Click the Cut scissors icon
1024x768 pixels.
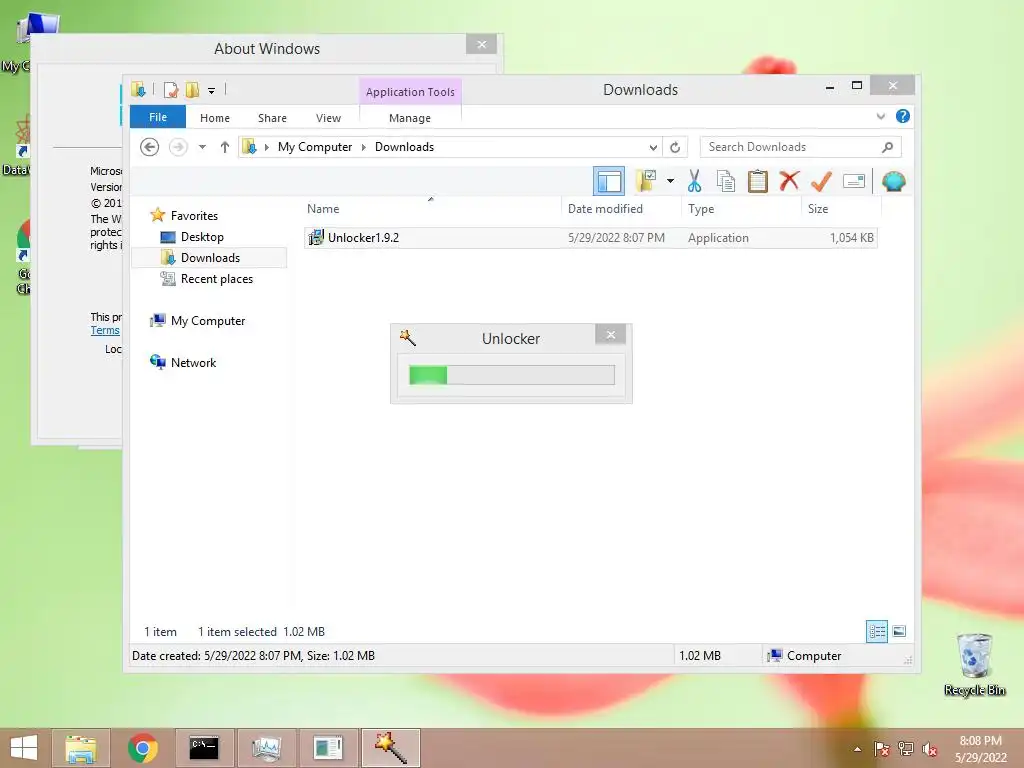tap(694, 181)
